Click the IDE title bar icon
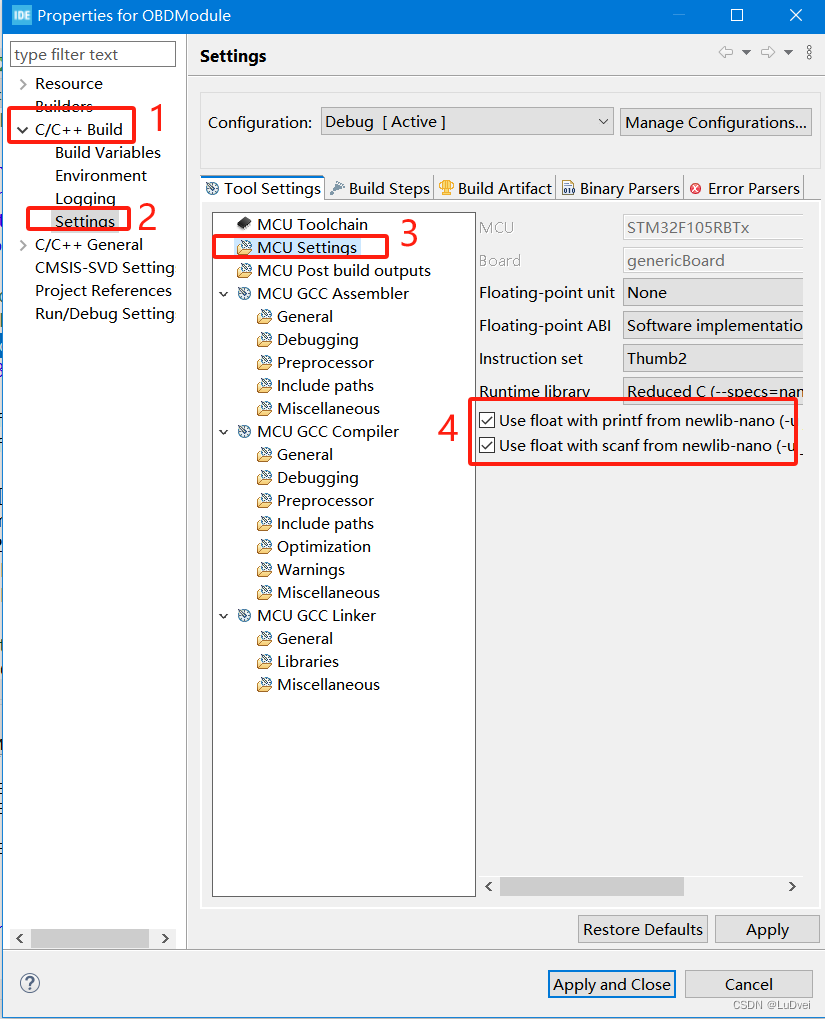 pos(21,15)
